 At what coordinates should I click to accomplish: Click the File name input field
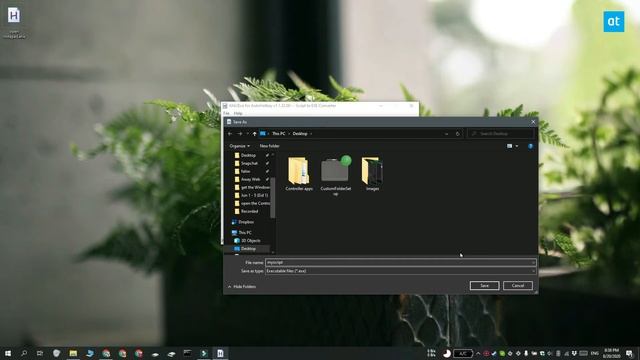click(400, 262)
